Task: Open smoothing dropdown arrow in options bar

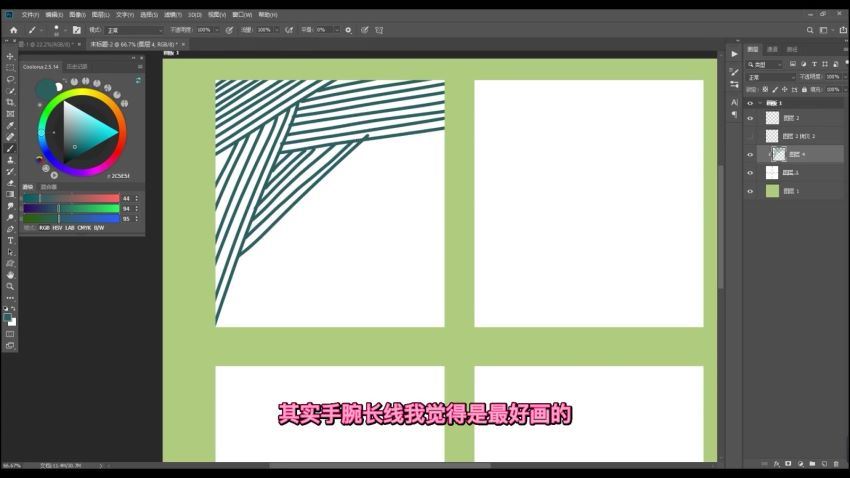Action: coord(336,30)
